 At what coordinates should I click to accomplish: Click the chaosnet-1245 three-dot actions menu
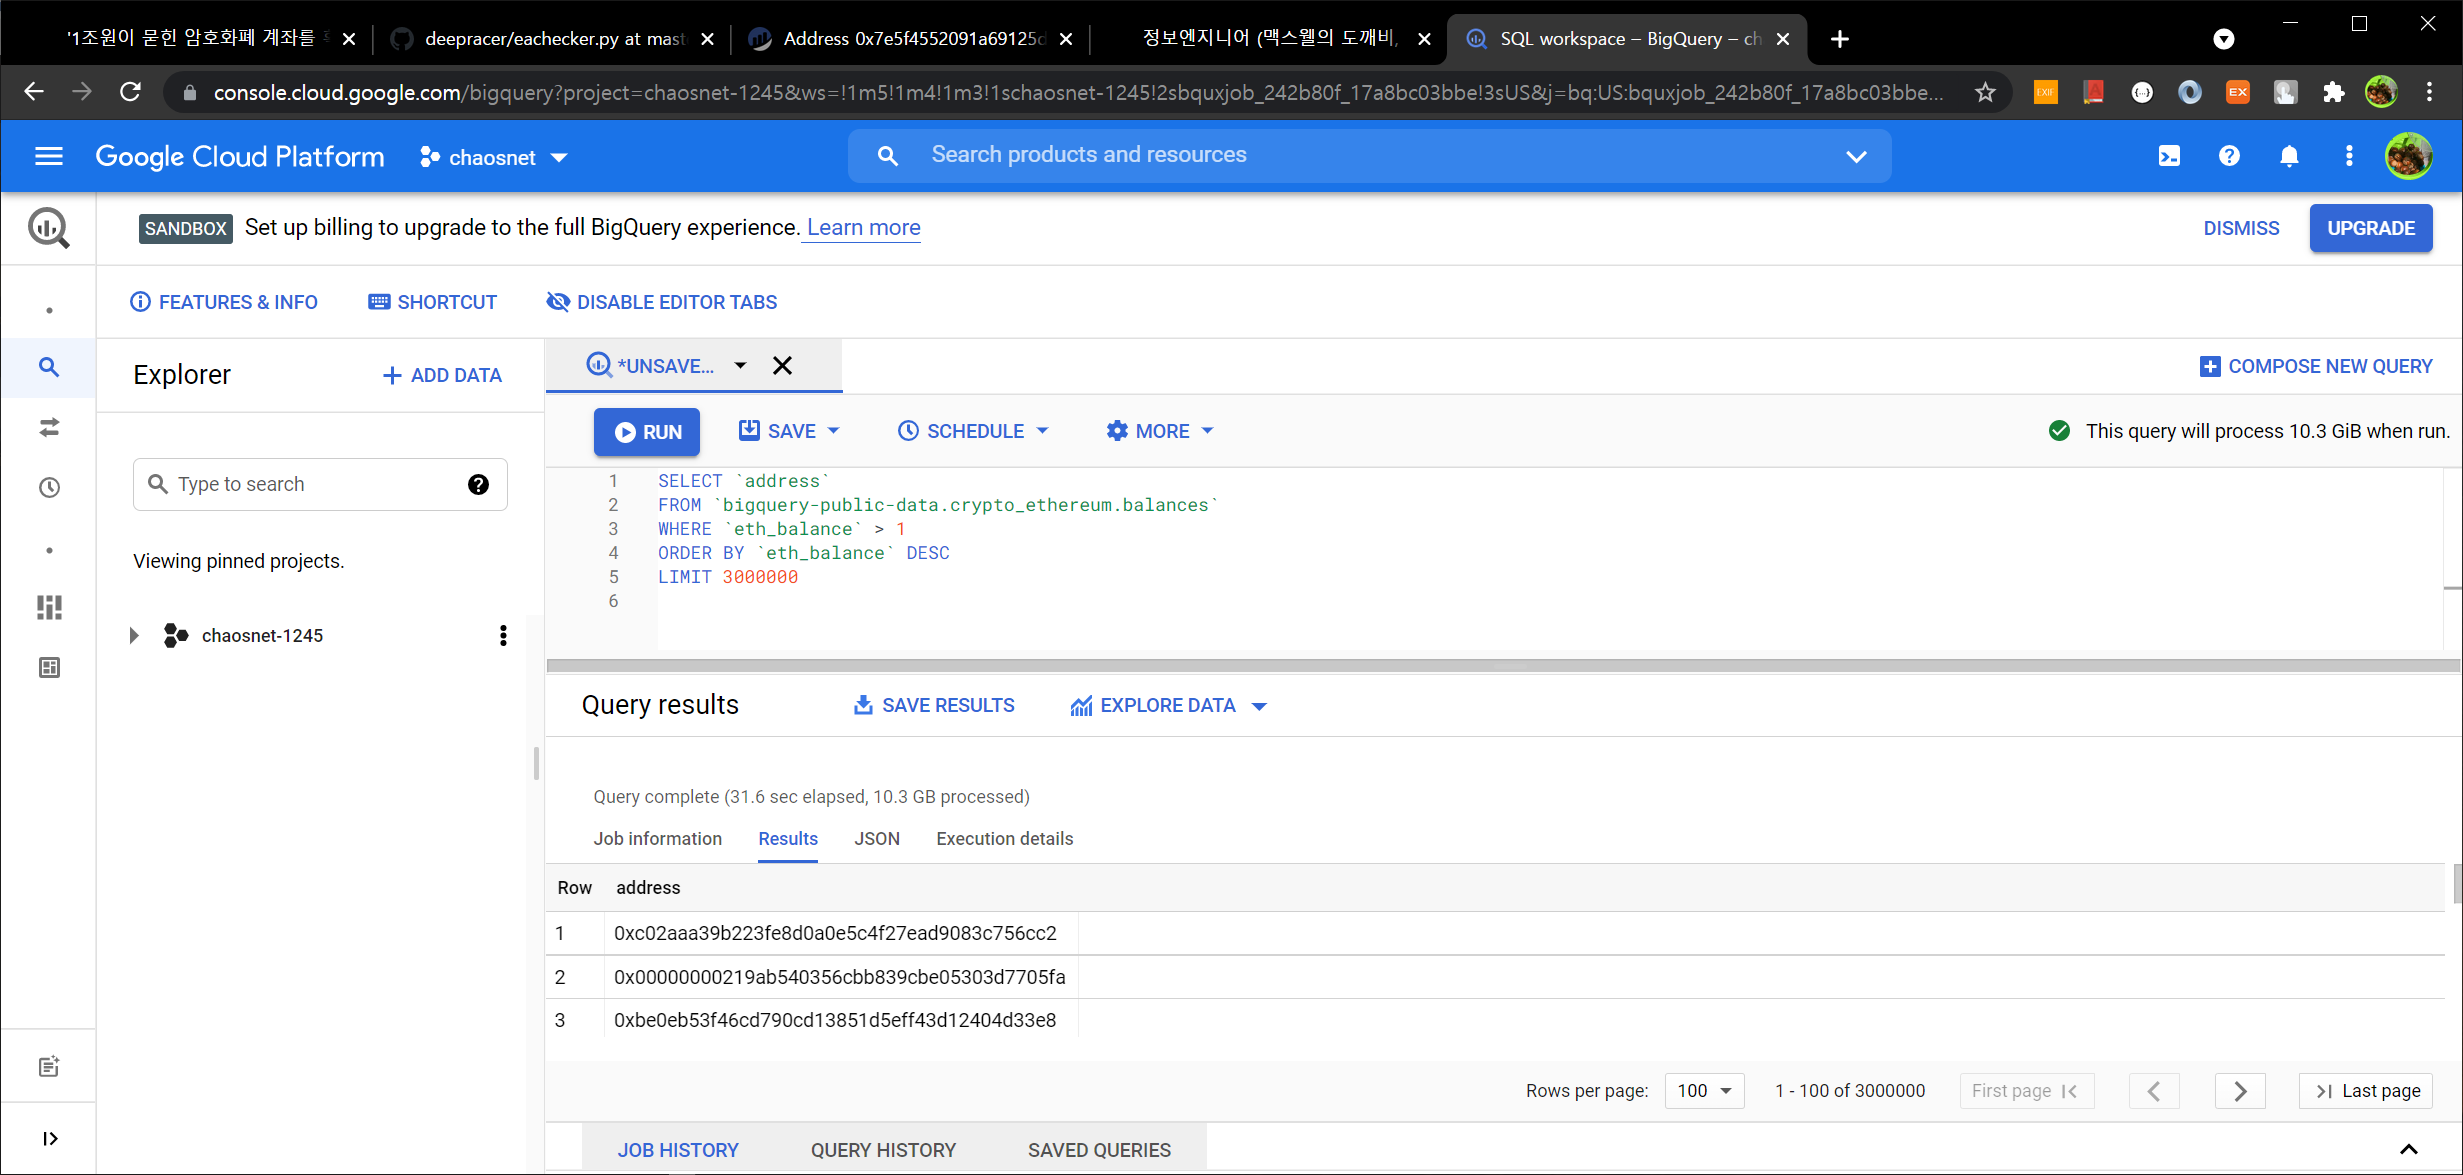(x=503, y=636)
